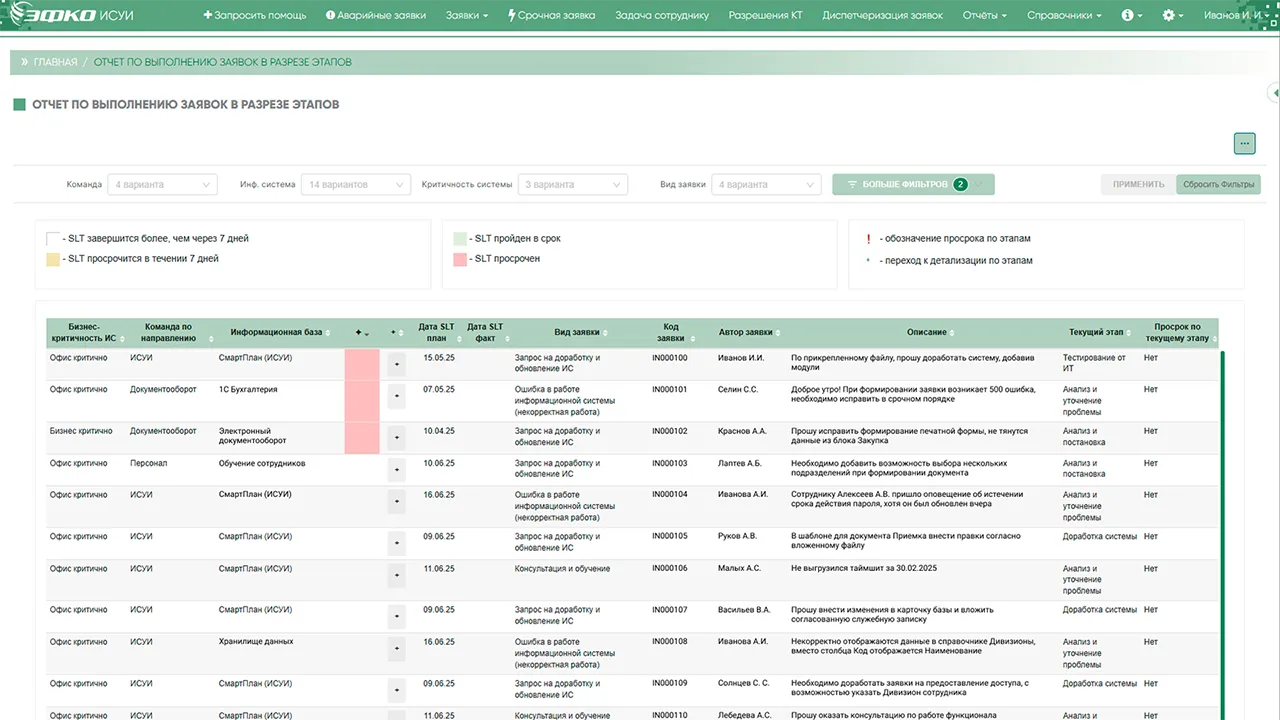Click the SLT status column header
Image resolution: width=1280 pixels, height=720 pixels.
click(362, 332)
